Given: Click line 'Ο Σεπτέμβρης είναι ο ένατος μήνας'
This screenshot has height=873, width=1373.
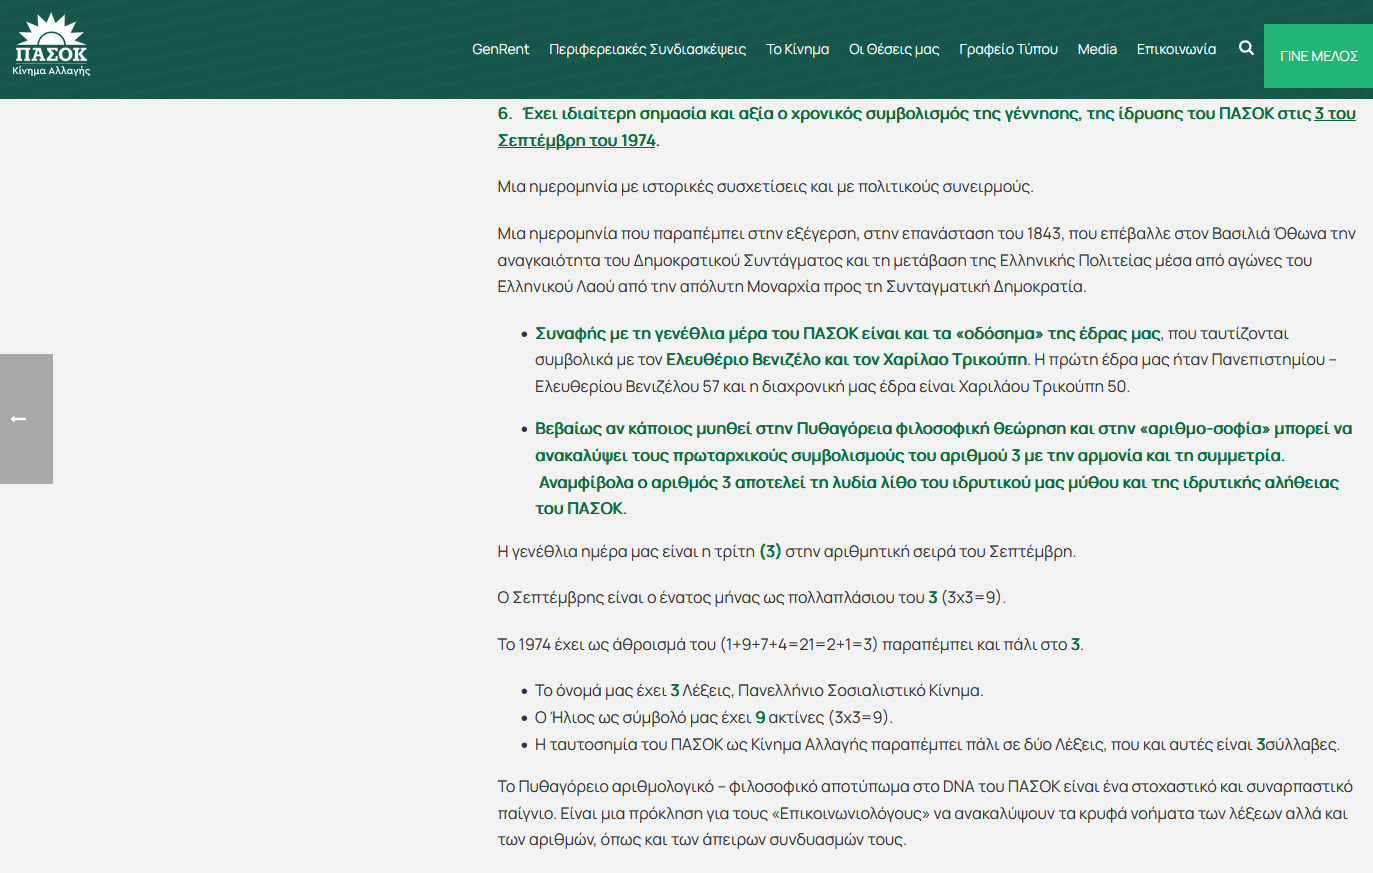Looking at the screenshot, I should [751, 597].
